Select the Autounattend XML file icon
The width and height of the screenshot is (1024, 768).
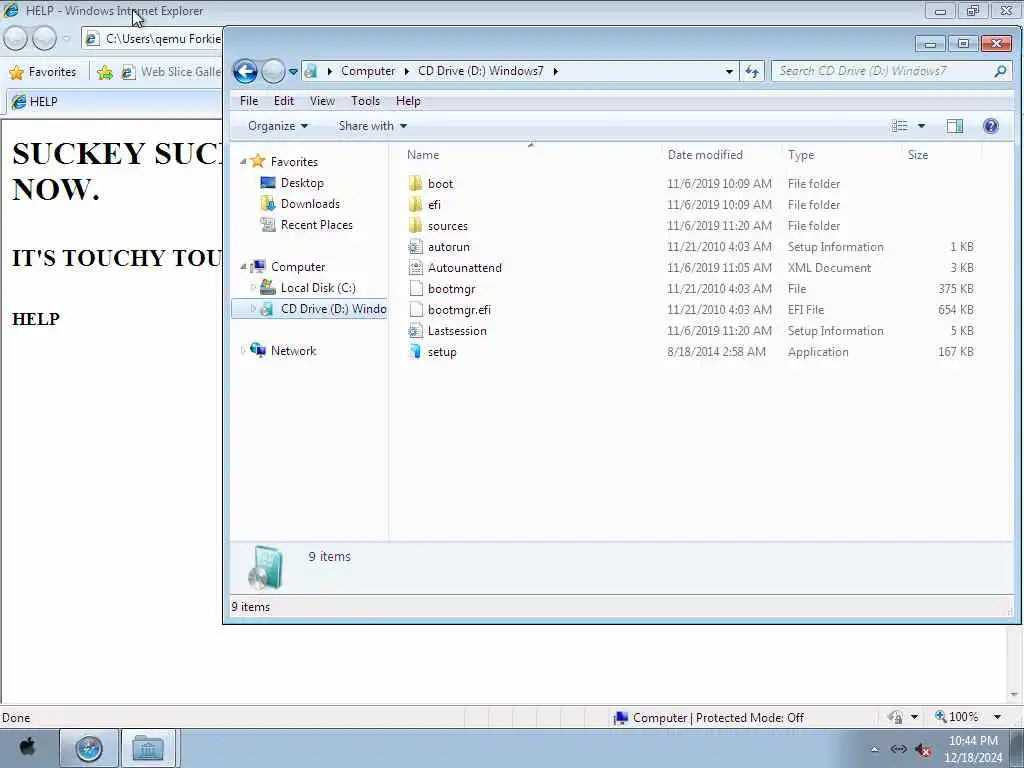415,268
